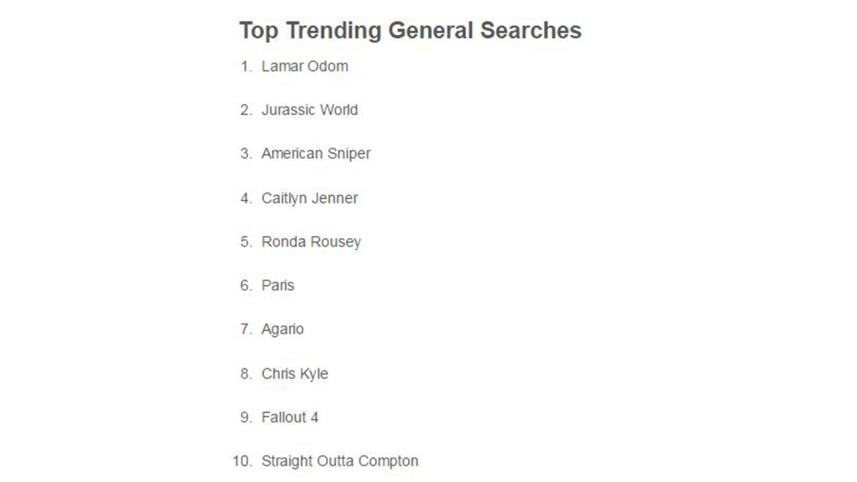Click the Top Trending General Searches heading

click(x=410, y=30)
